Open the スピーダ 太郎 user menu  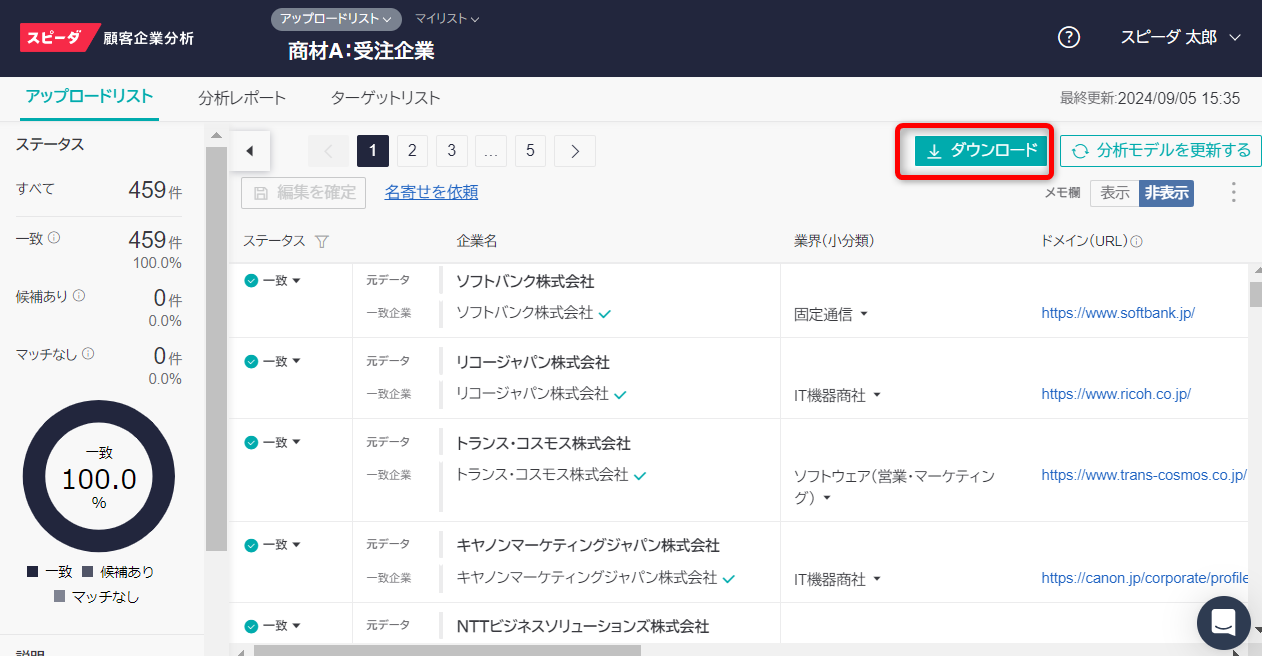1180,38
